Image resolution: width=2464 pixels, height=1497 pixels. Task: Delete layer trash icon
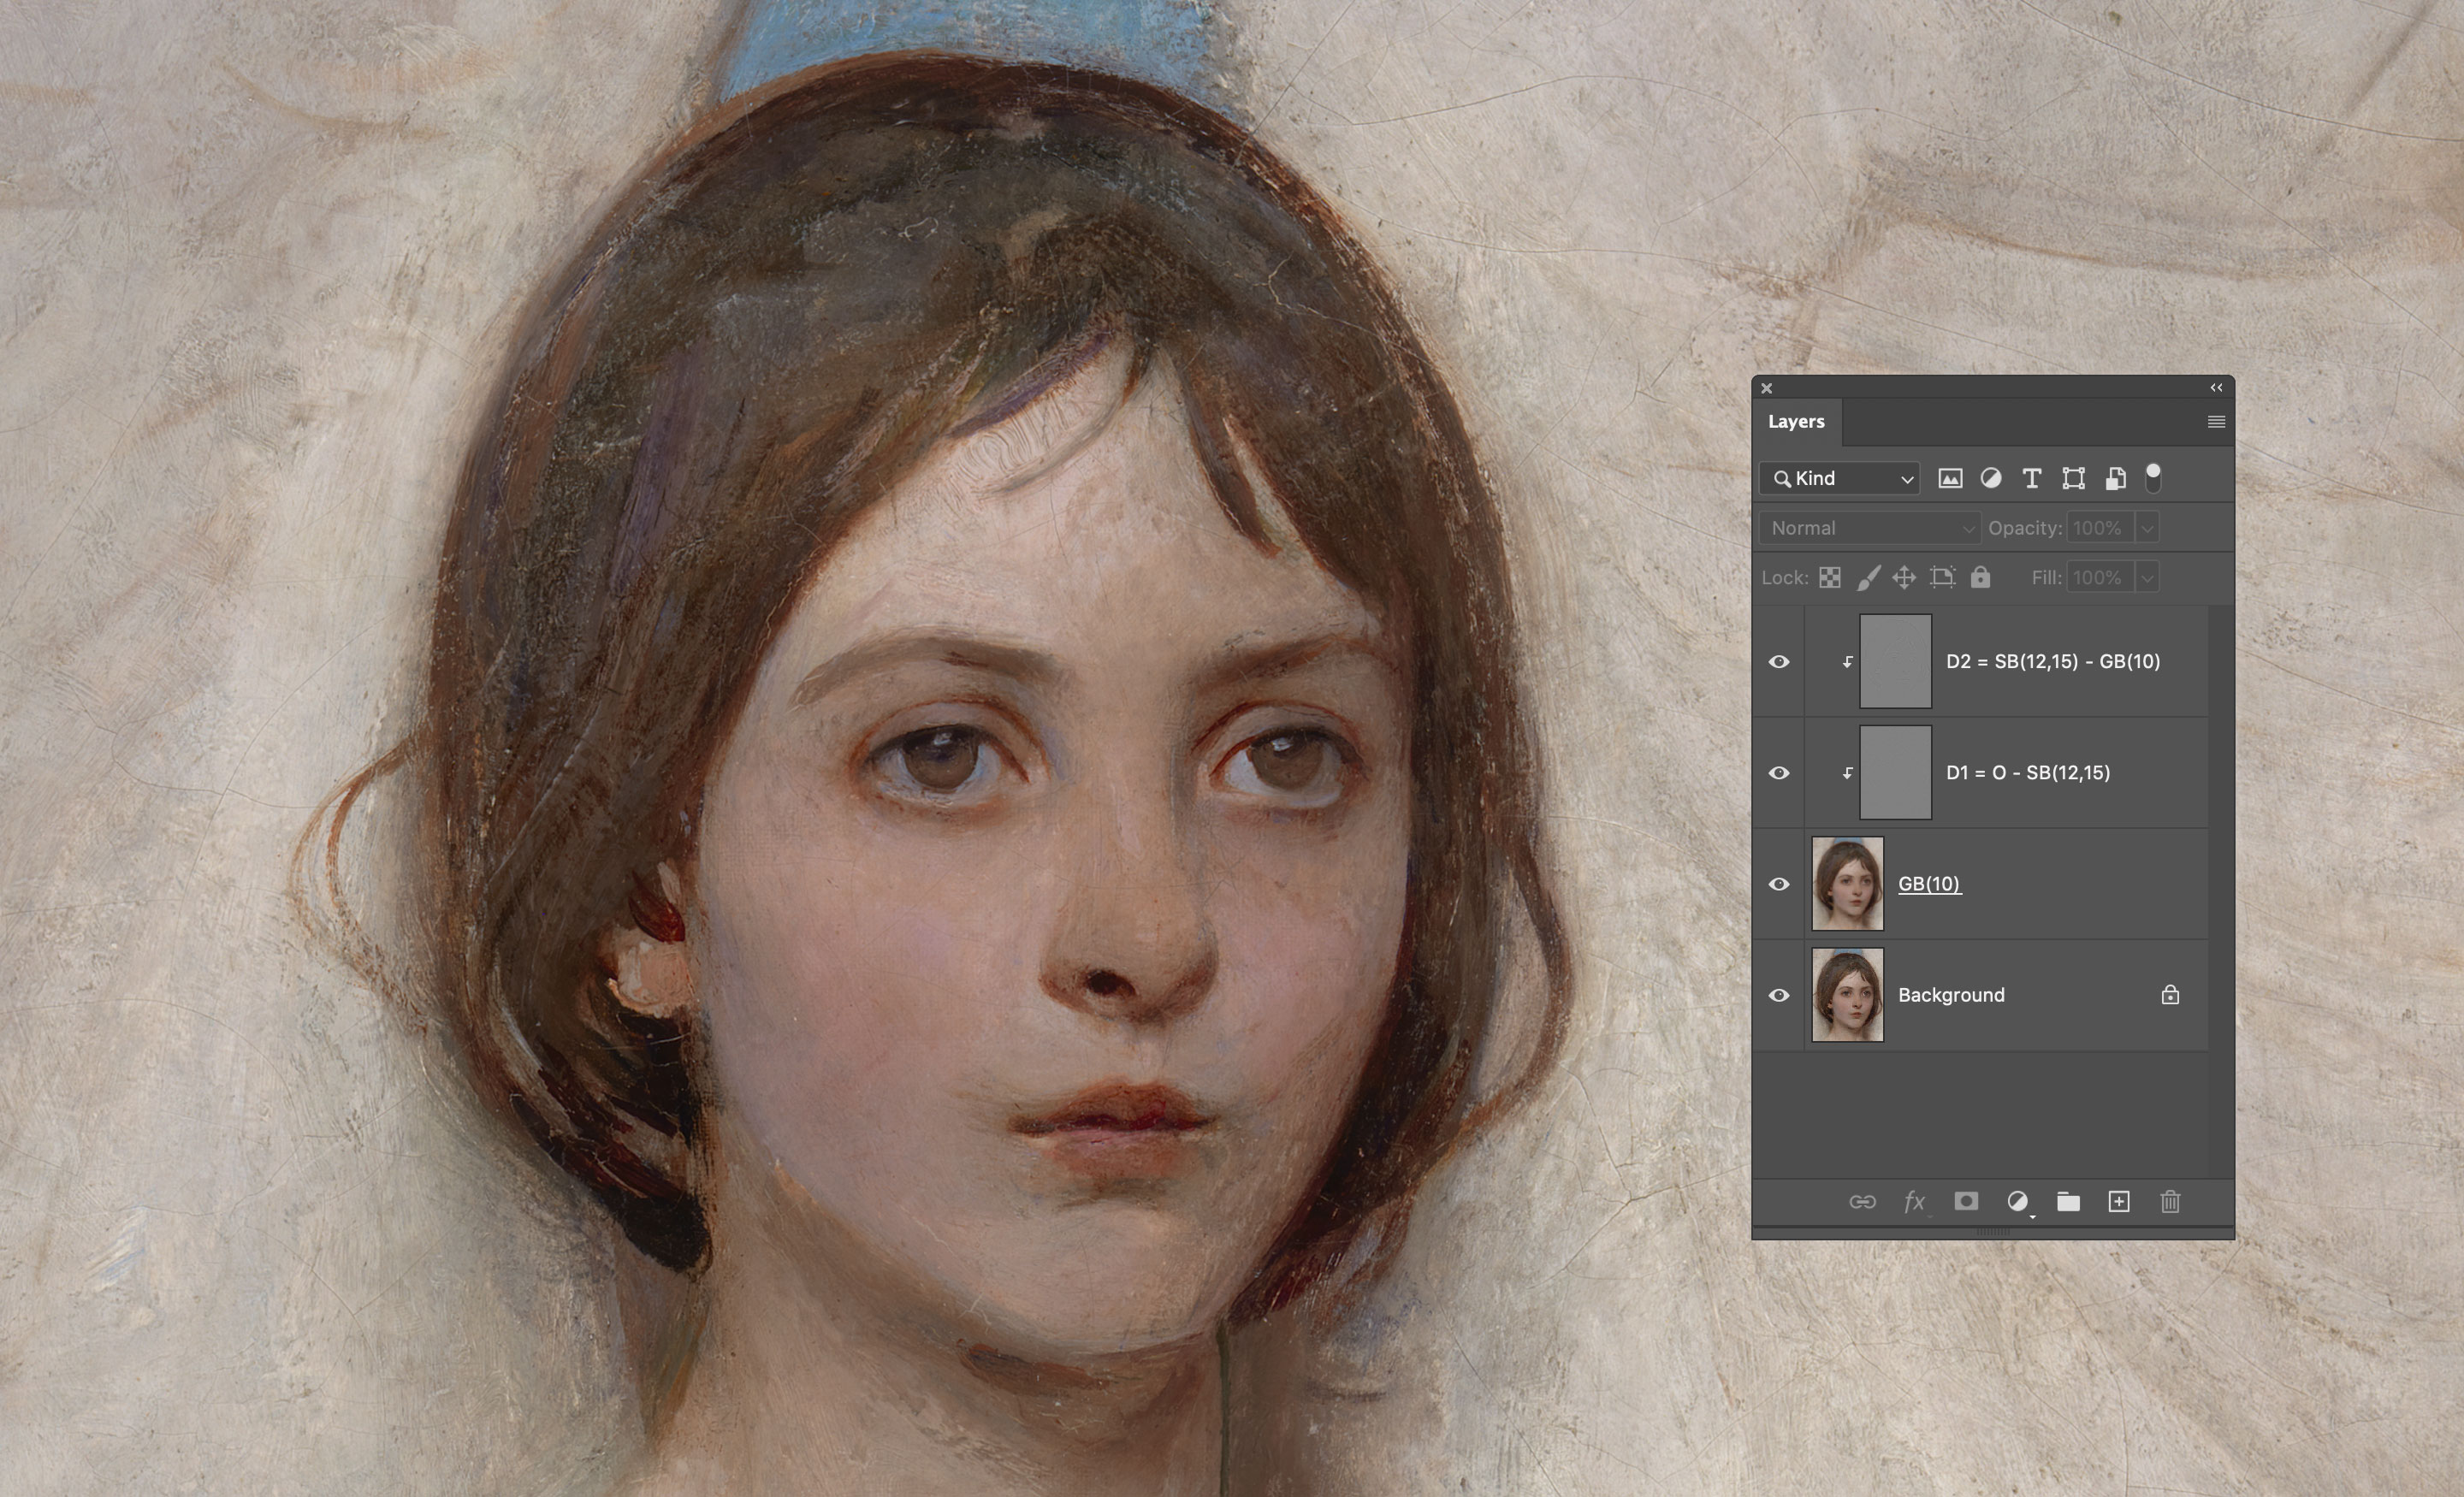(2170, 1202)
